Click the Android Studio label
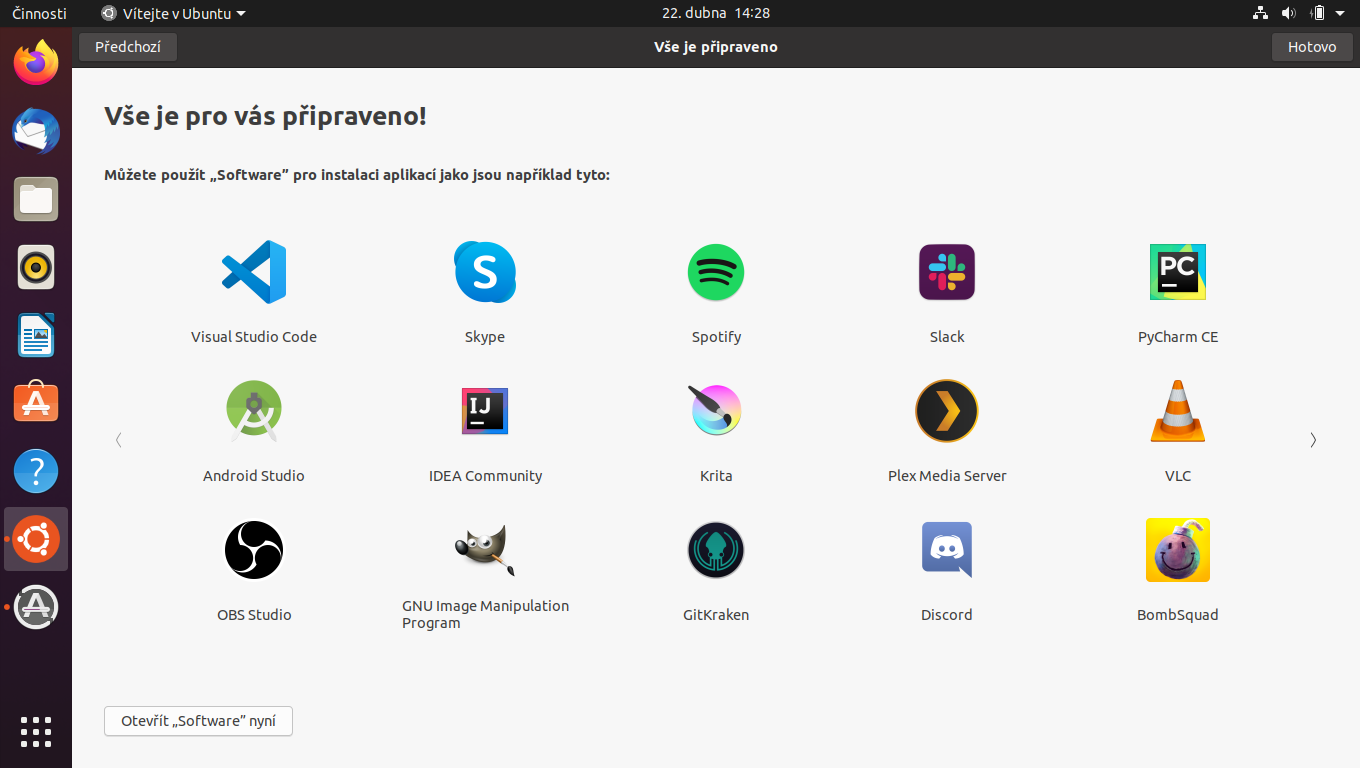Screen dimensions: 1360x768 coord(254,476)
